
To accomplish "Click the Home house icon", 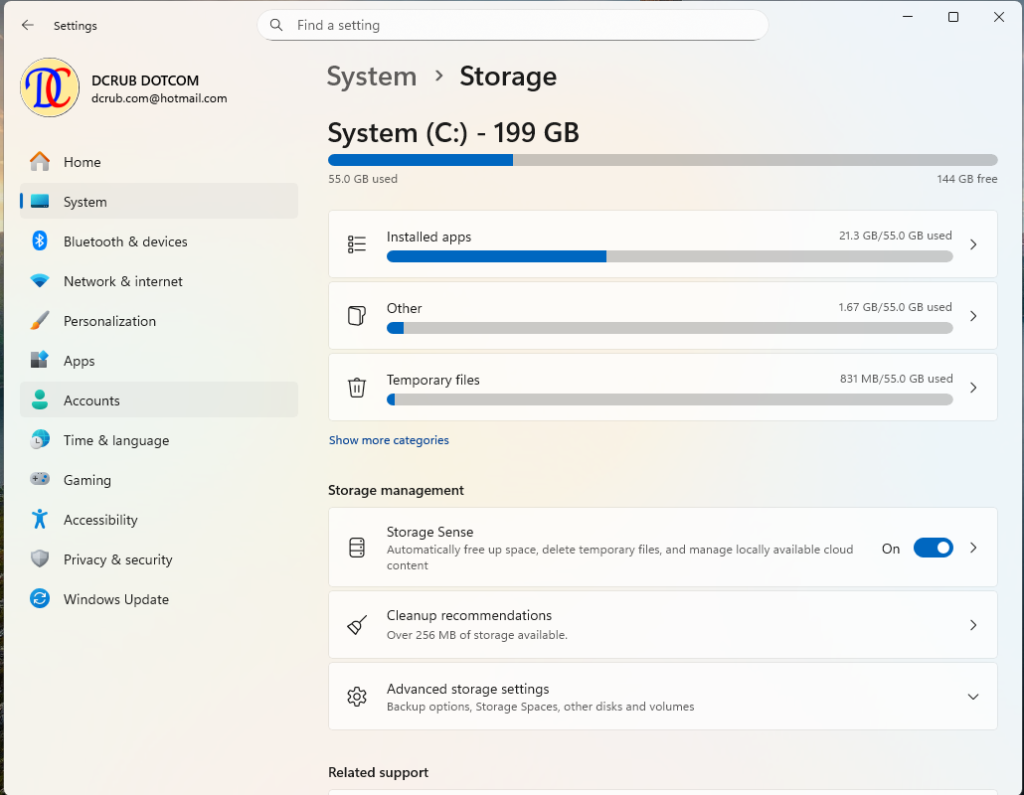I will click(40, 161).
